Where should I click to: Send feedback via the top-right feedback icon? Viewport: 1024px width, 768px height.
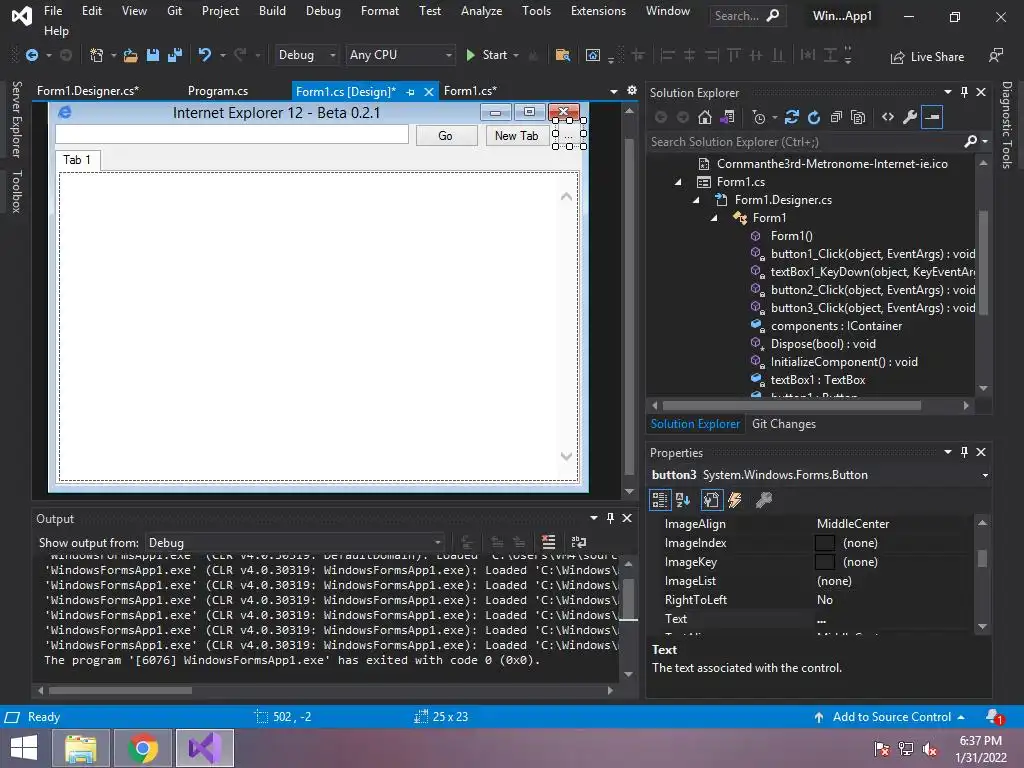click(996, 56)
